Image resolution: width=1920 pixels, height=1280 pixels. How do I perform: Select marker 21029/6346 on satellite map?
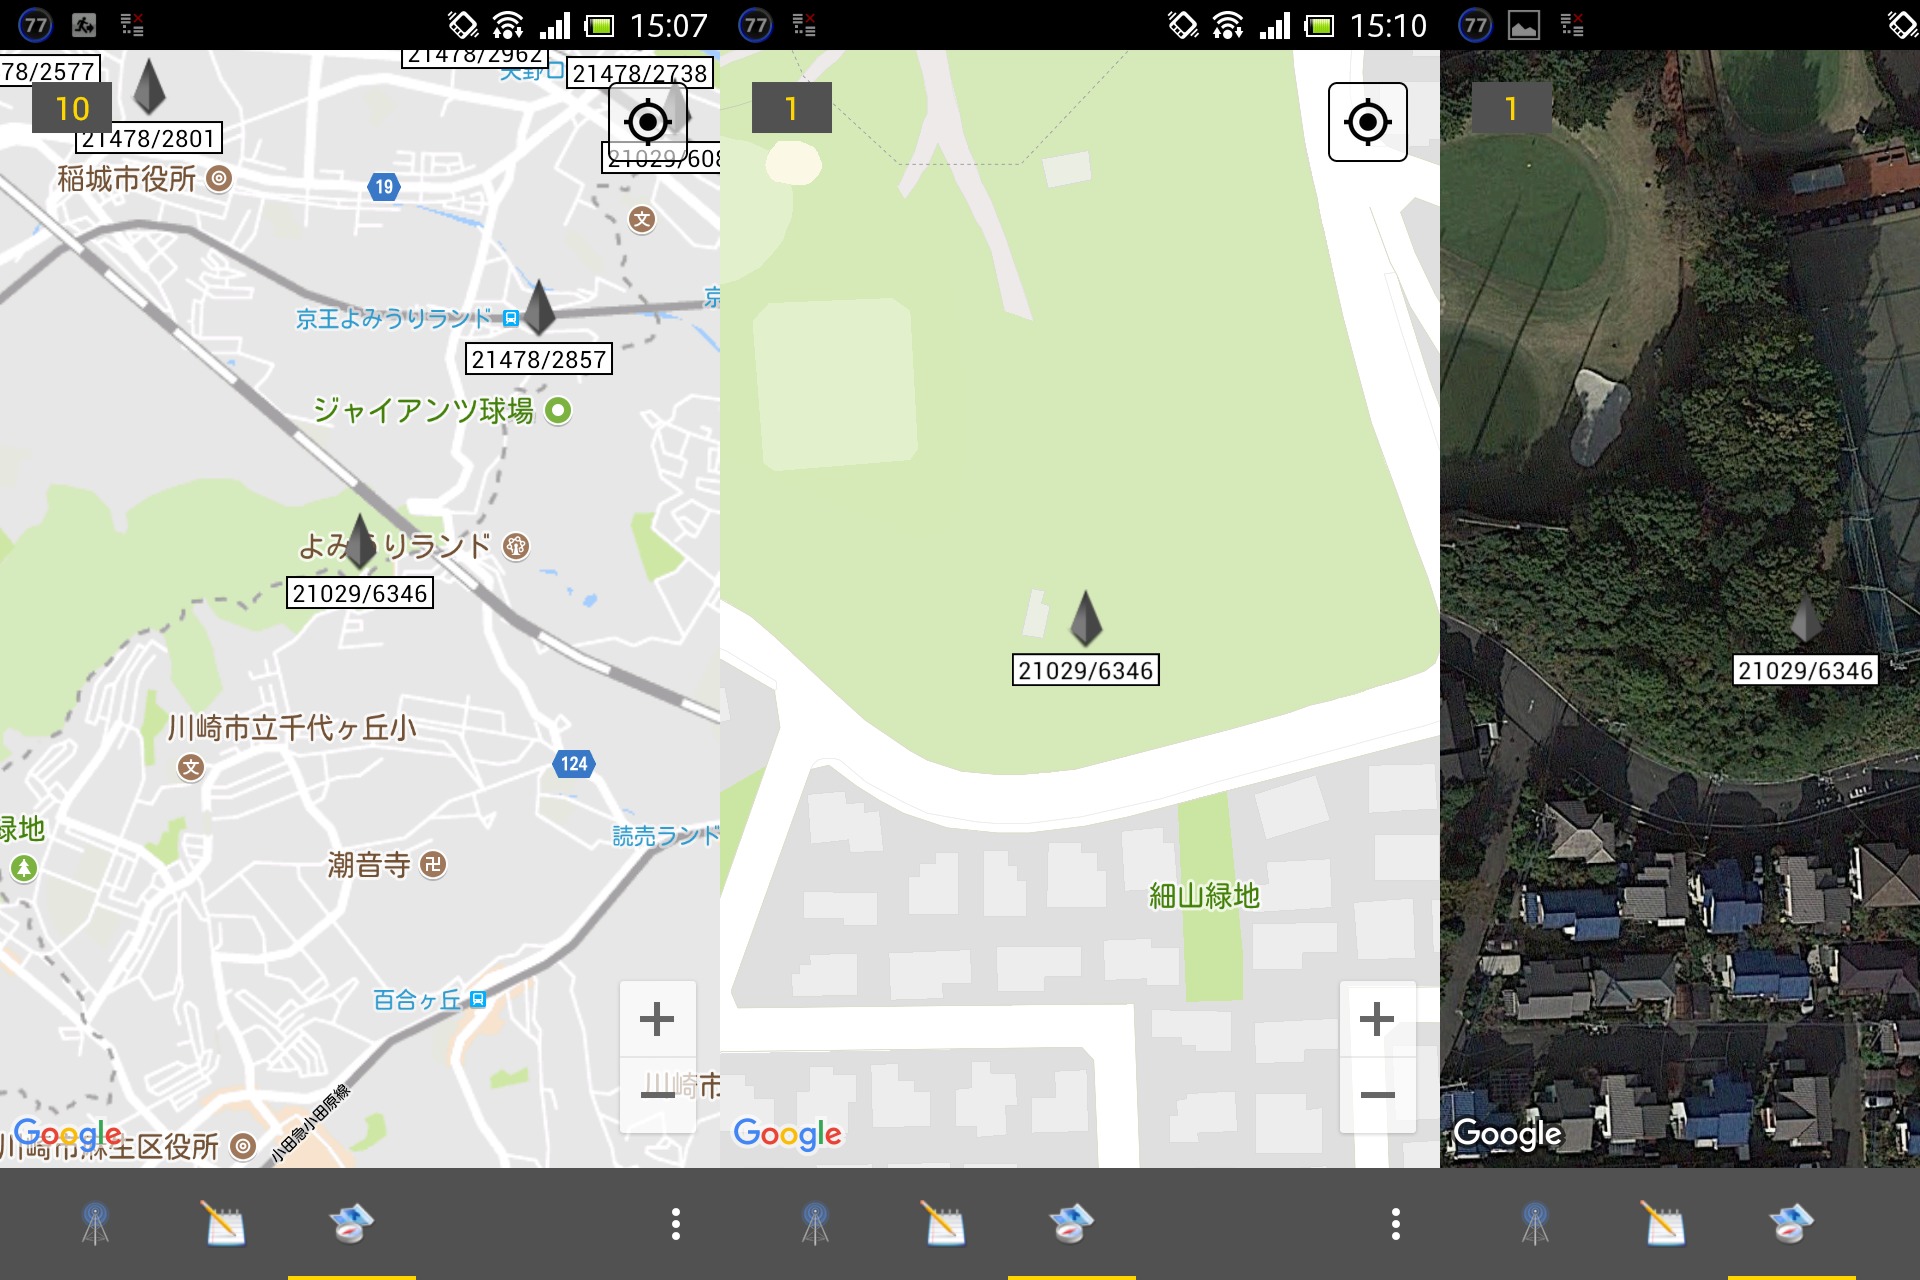coord(1805,620)
